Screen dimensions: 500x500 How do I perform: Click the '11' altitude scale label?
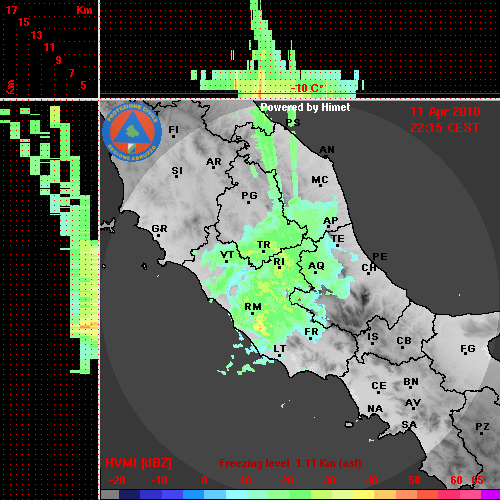[x=49, y=47]
